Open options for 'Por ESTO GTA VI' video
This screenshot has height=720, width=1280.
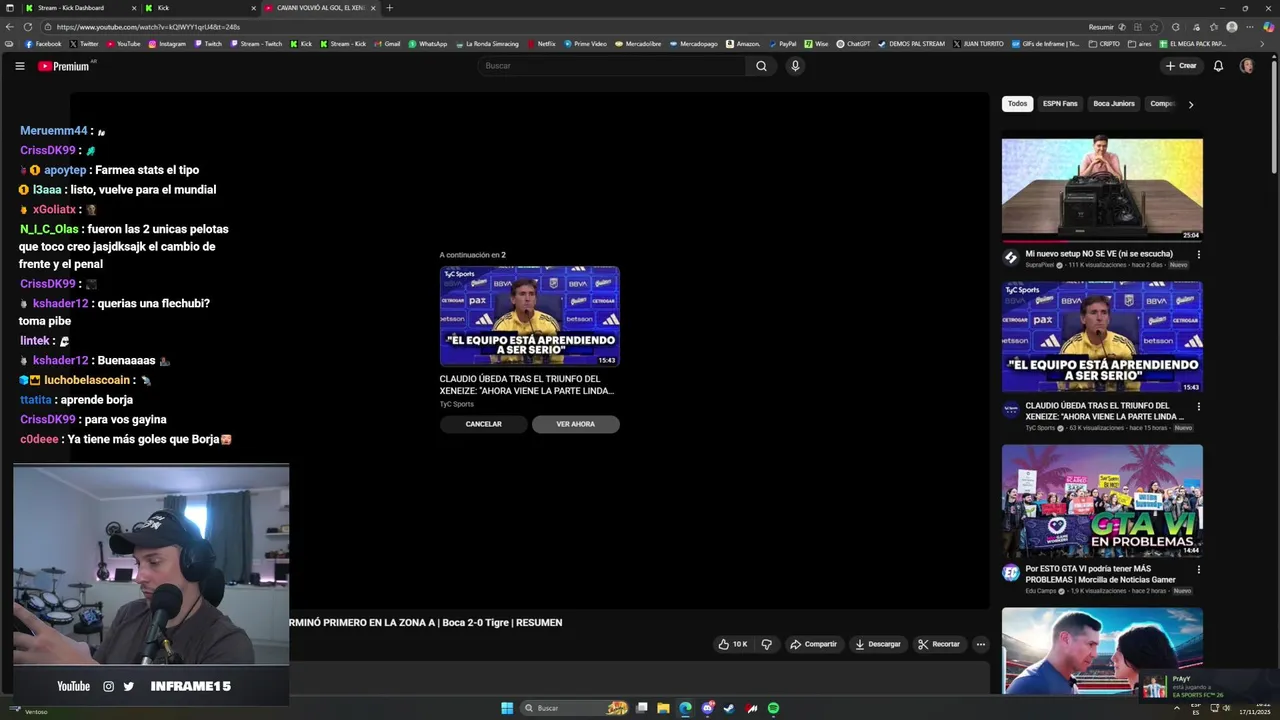pyautogui.click(x=1198, y=569)
